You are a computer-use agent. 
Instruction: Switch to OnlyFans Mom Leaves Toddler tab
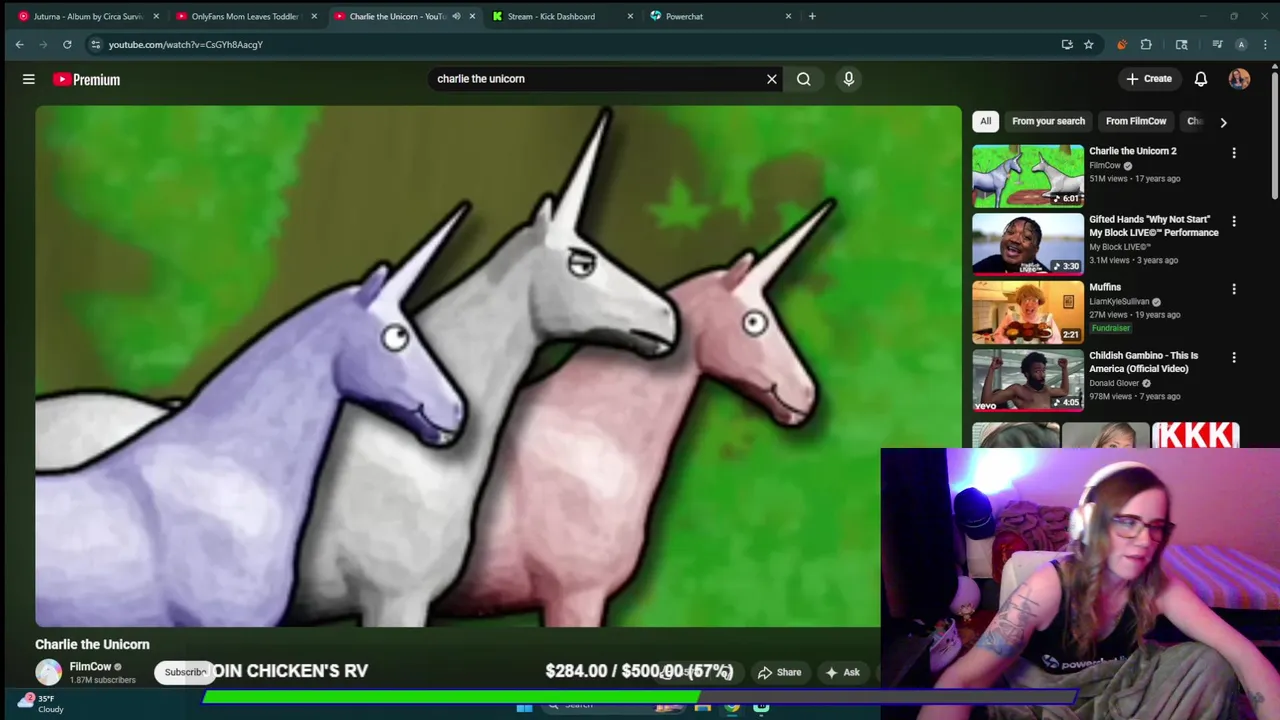point(246,16)
